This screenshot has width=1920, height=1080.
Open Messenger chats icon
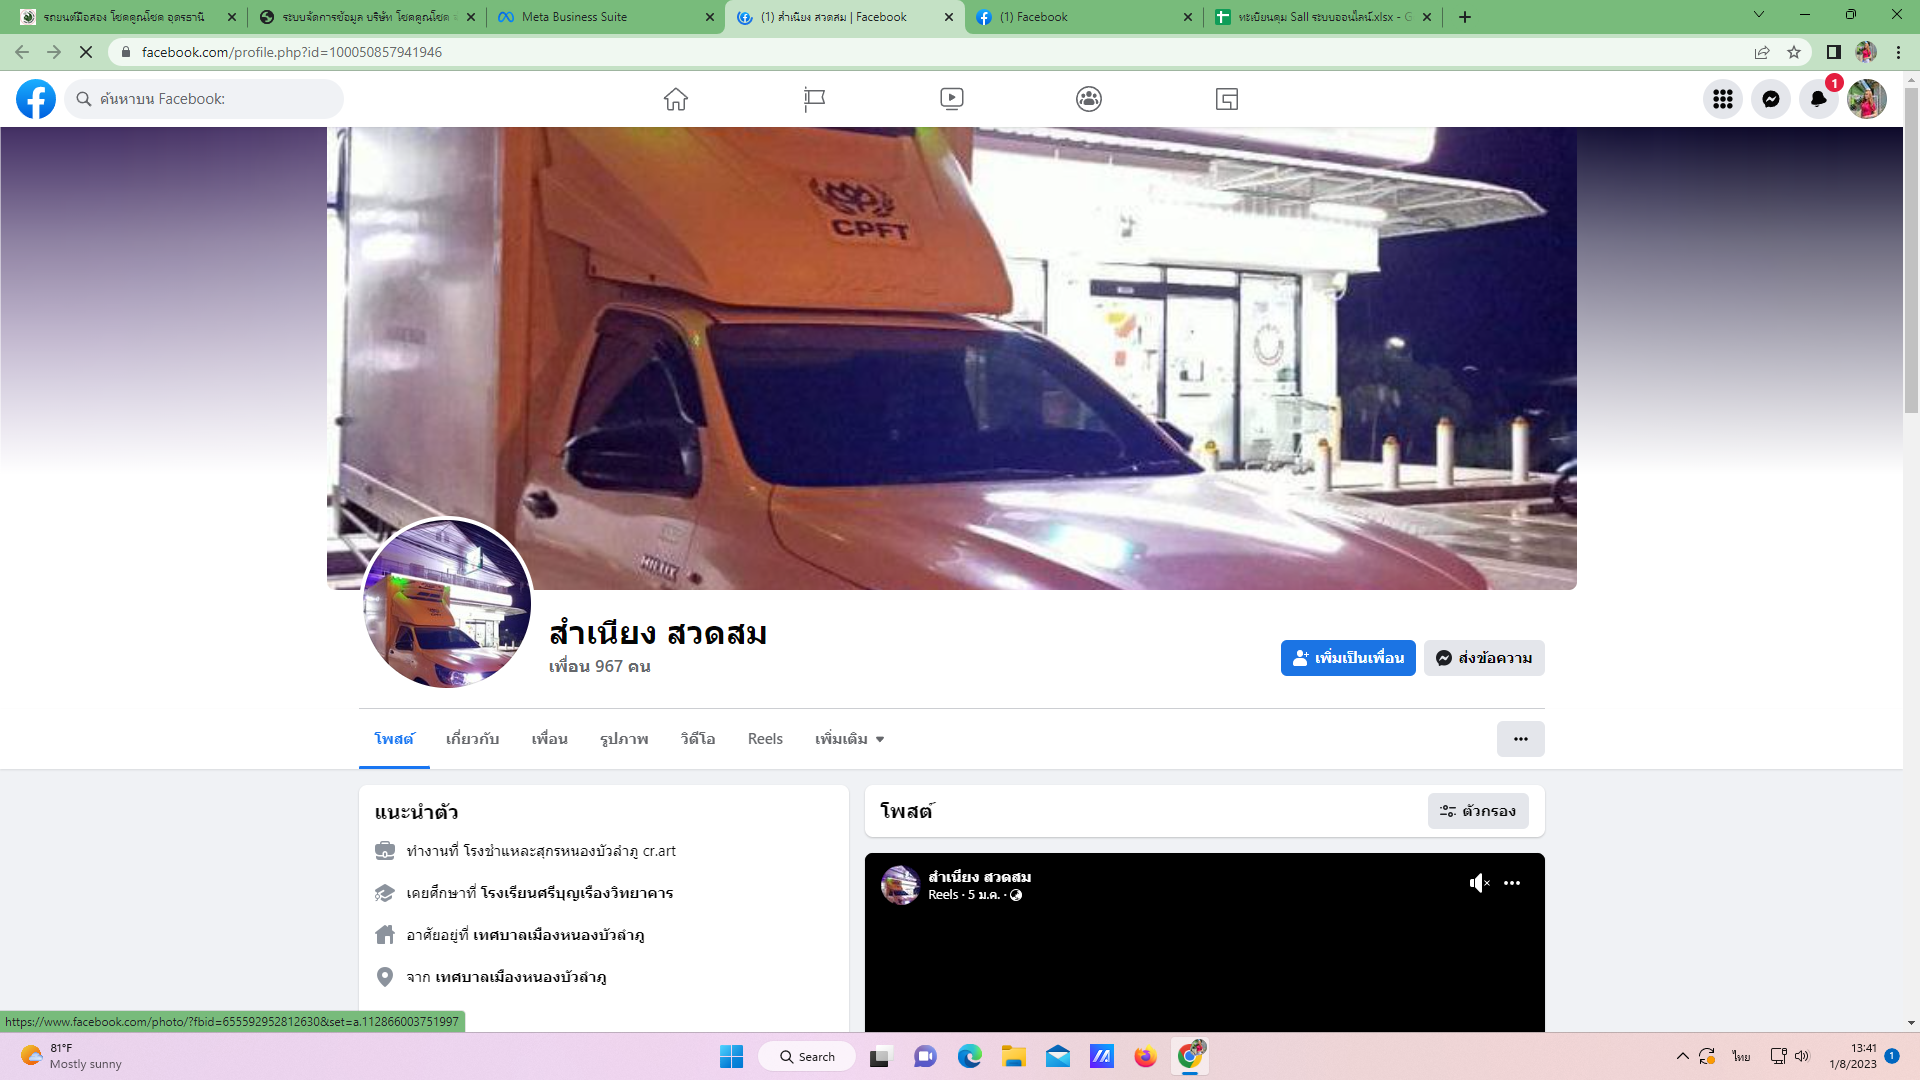(1770, 99)
